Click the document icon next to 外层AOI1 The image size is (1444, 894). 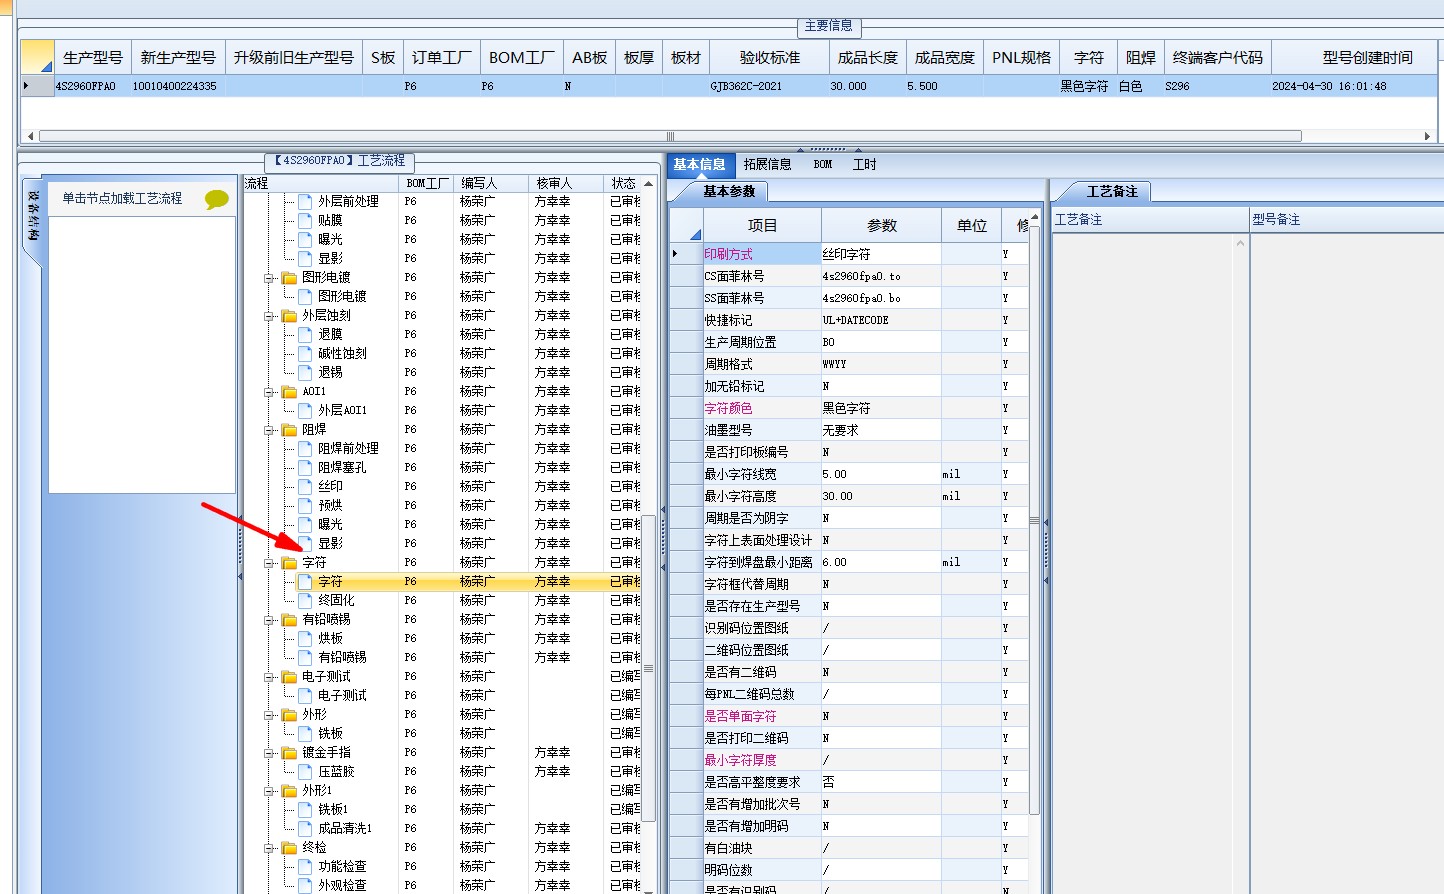click(305, 410)
